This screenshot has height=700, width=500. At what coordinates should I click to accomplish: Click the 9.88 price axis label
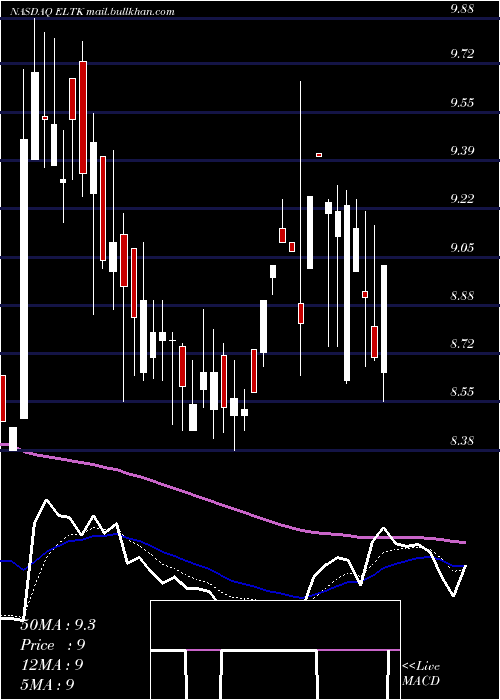coord(462,9)
